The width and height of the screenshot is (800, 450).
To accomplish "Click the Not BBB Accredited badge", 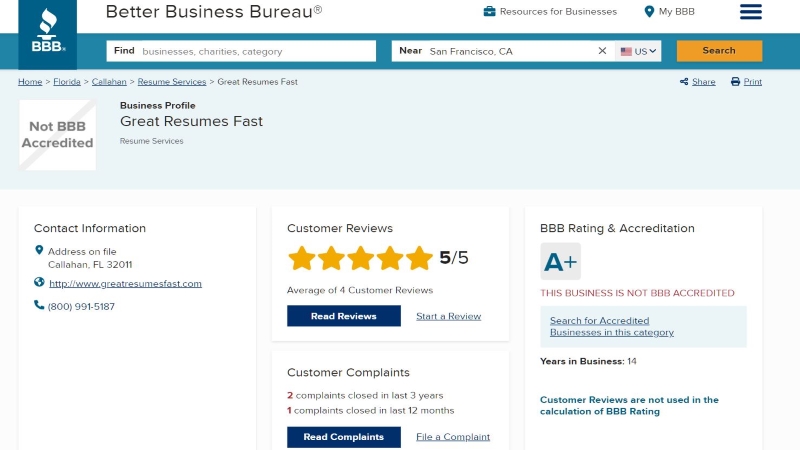I will click(x=57, y=135).
